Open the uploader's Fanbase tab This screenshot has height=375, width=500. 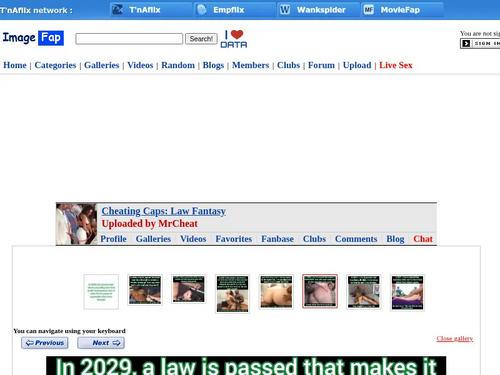coord(277,239)
